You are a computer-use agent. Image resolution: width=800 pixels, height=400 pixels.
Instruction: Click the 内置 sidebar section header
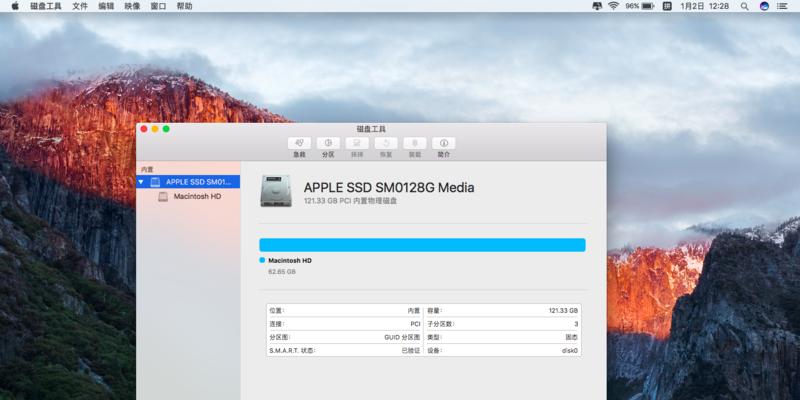147,169
